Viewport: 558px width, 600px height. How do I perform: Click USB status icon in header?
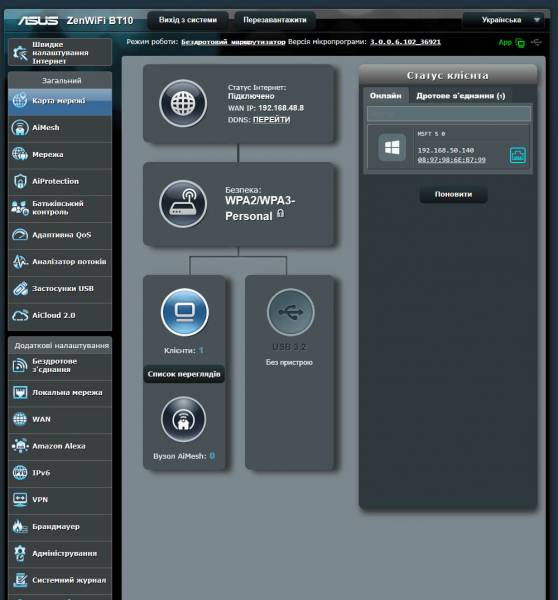tap(536, 42)
